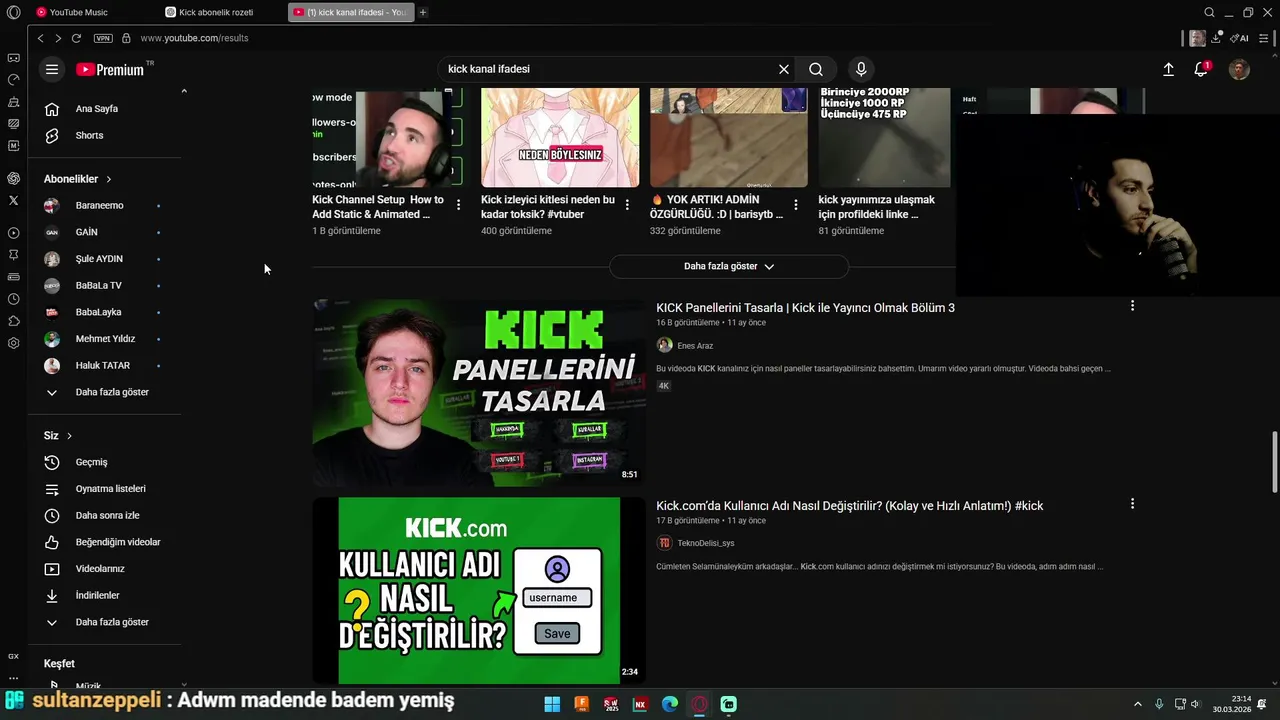Open Shorts in the sidebar
1280x720 pixels.
coord(105,135)
